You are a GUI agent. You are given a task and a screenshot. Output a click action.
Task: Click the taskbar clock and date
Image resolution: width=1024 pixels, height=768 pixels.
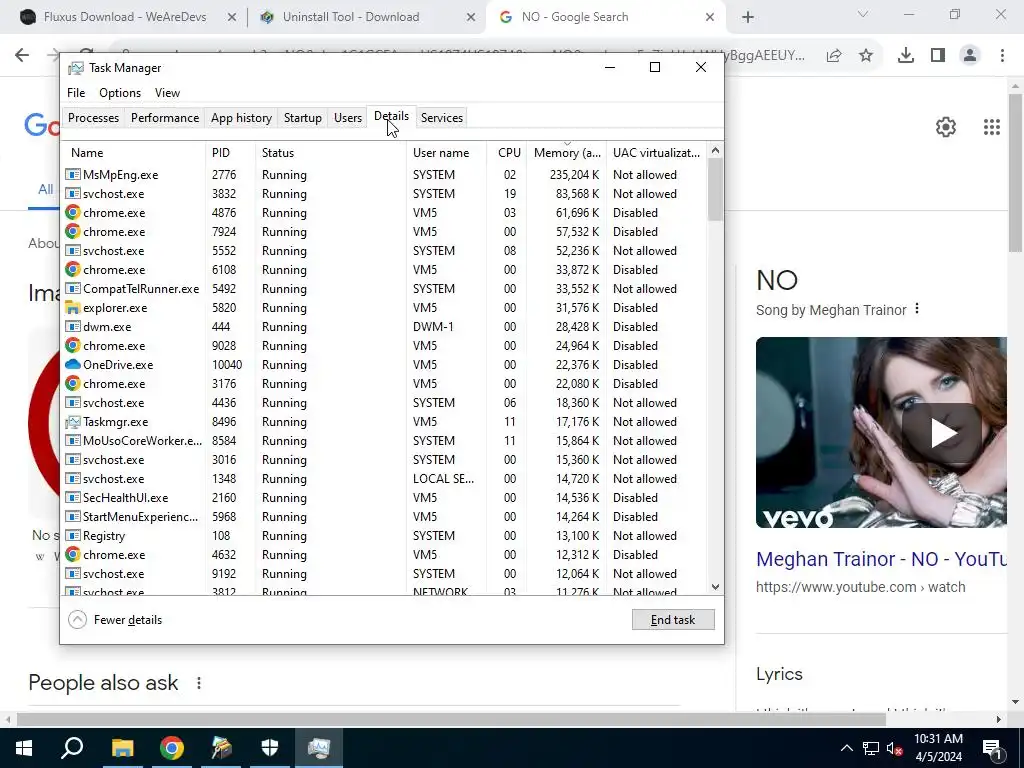click(x=938, y=748)
